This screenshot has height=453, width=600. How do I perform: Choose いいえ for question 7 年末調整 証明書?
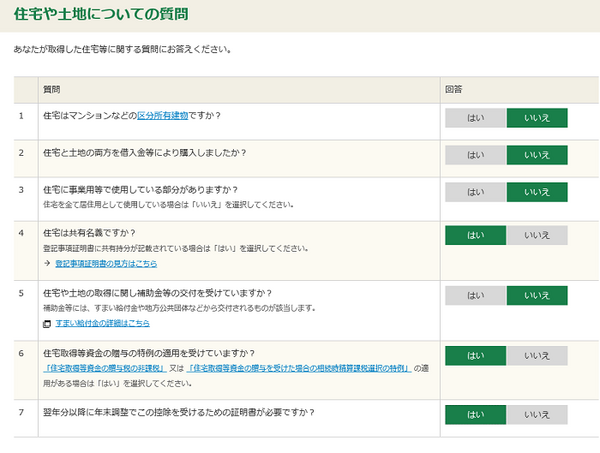point(537,415)
